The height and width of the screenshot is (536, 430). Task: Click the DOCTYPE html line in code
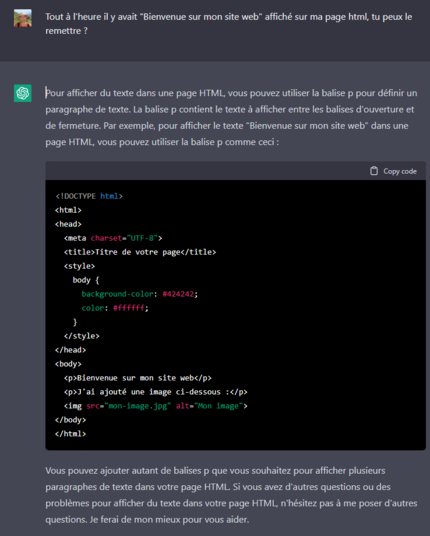[89, 196]
